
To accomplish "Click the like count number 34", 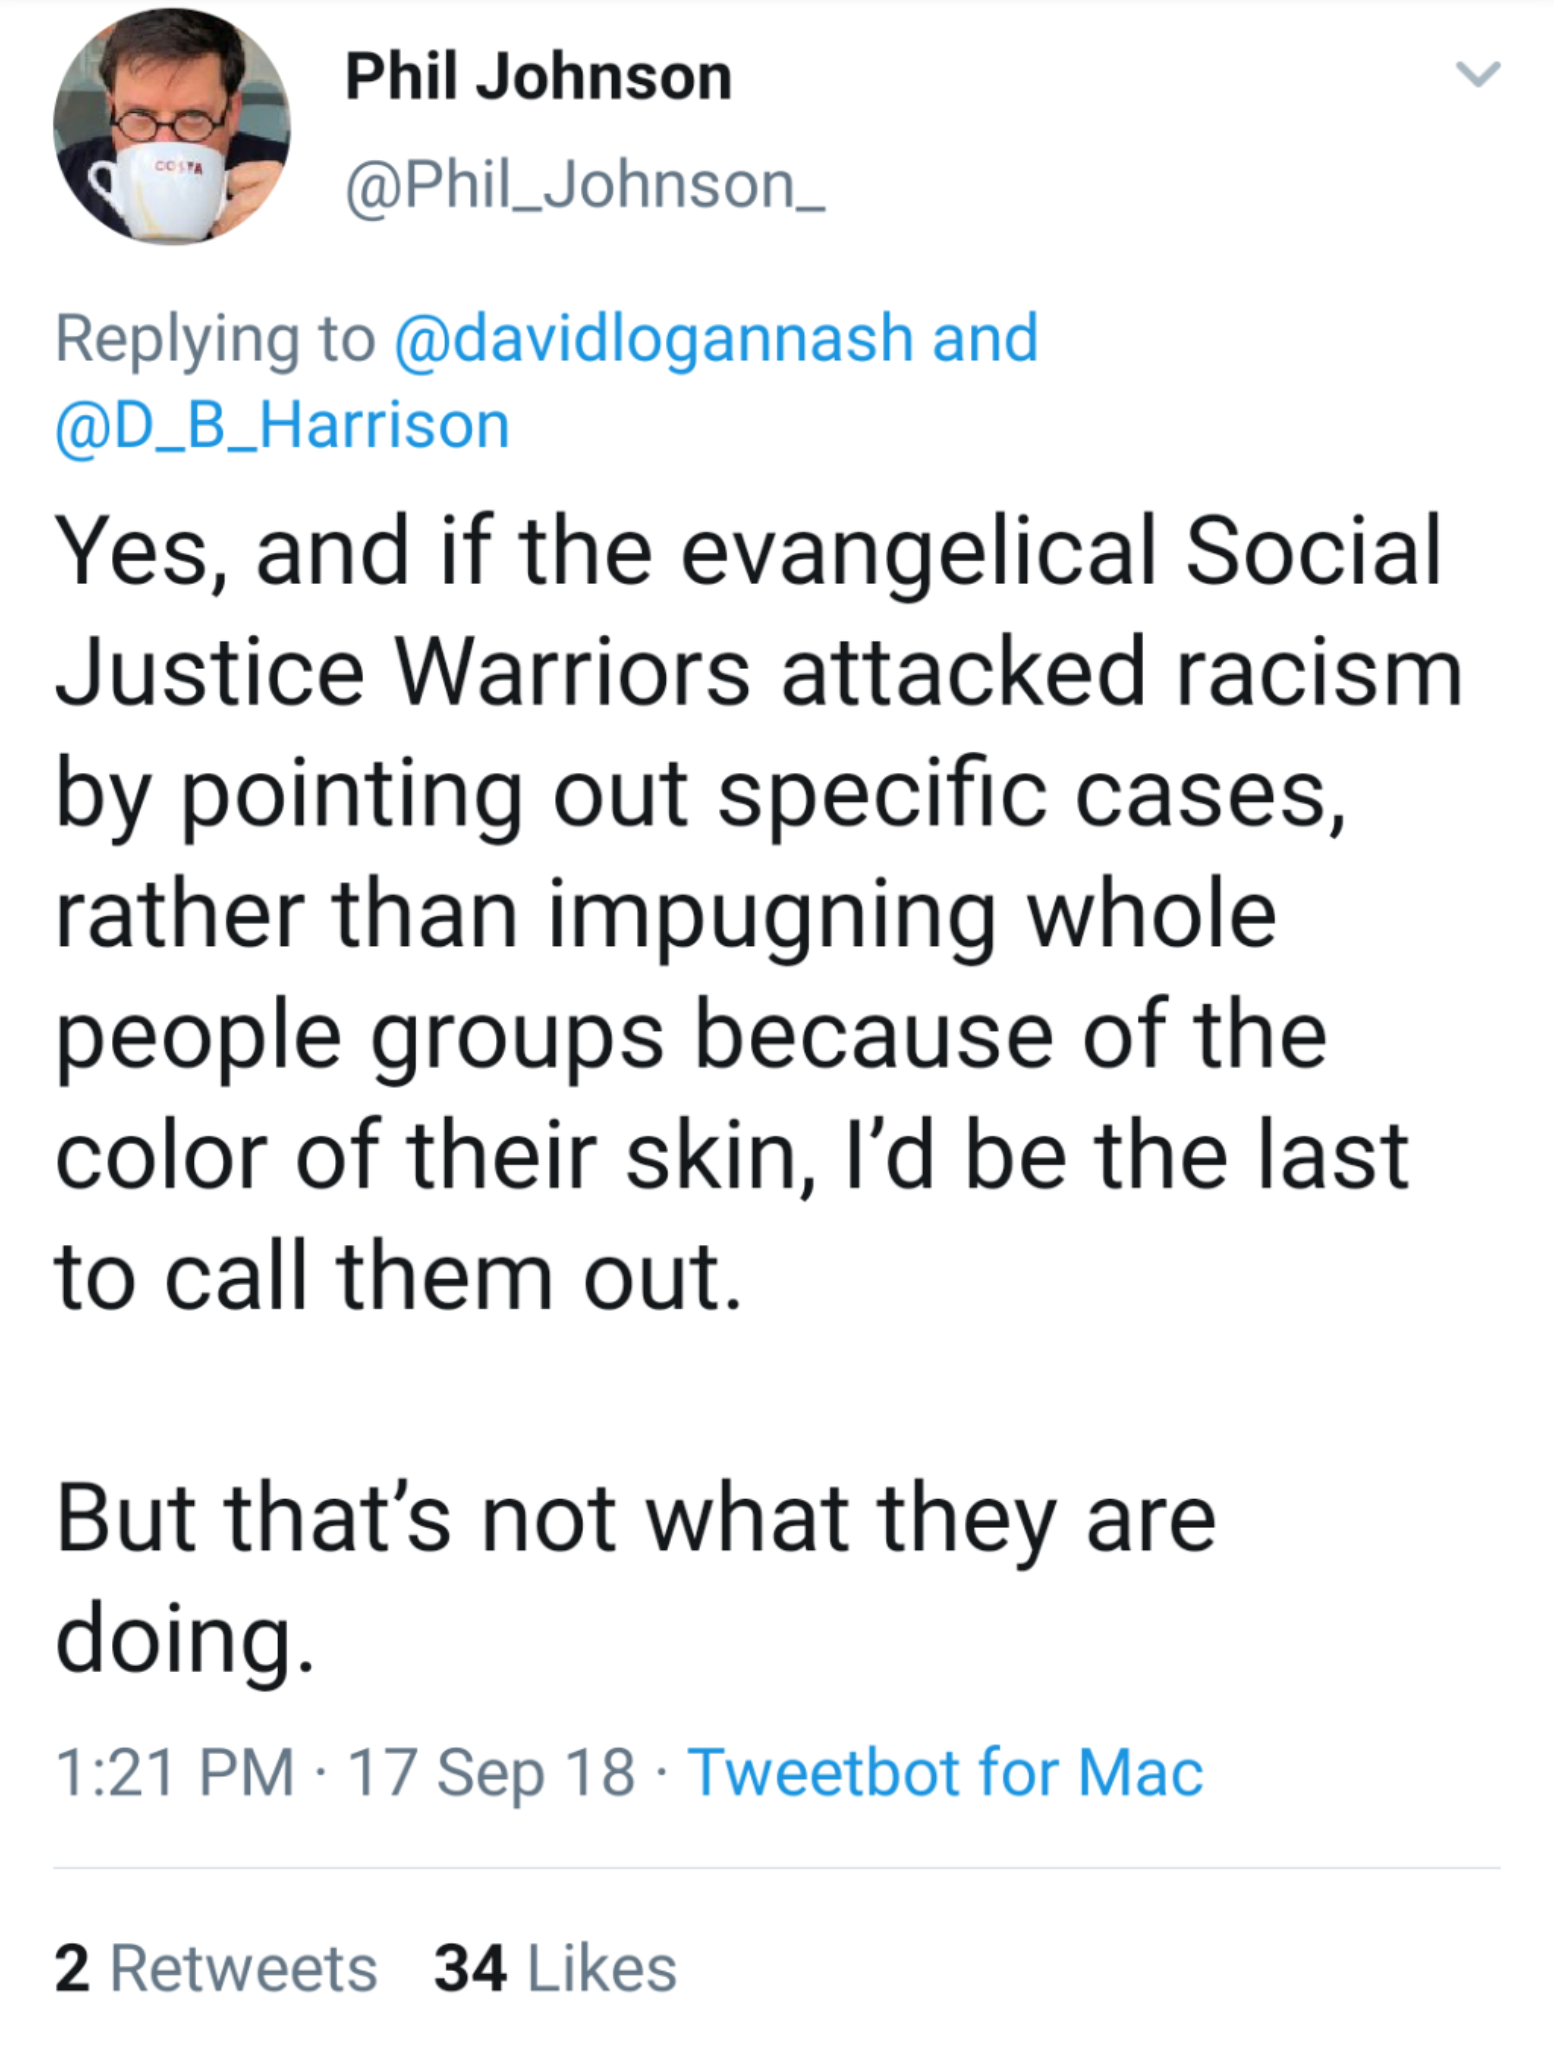I will point(470,1968).
